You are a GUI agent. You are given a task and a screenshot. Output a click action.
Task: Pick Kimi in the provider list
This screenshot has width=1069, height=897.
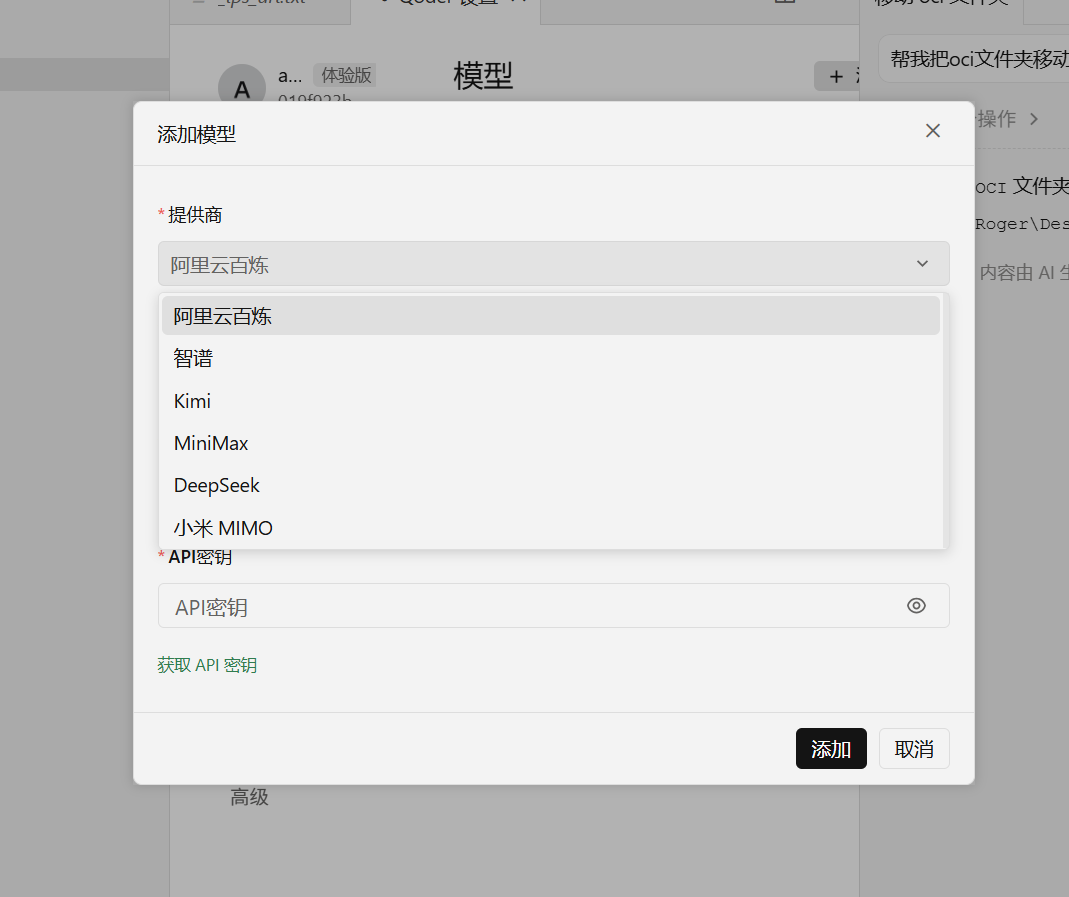551,401
